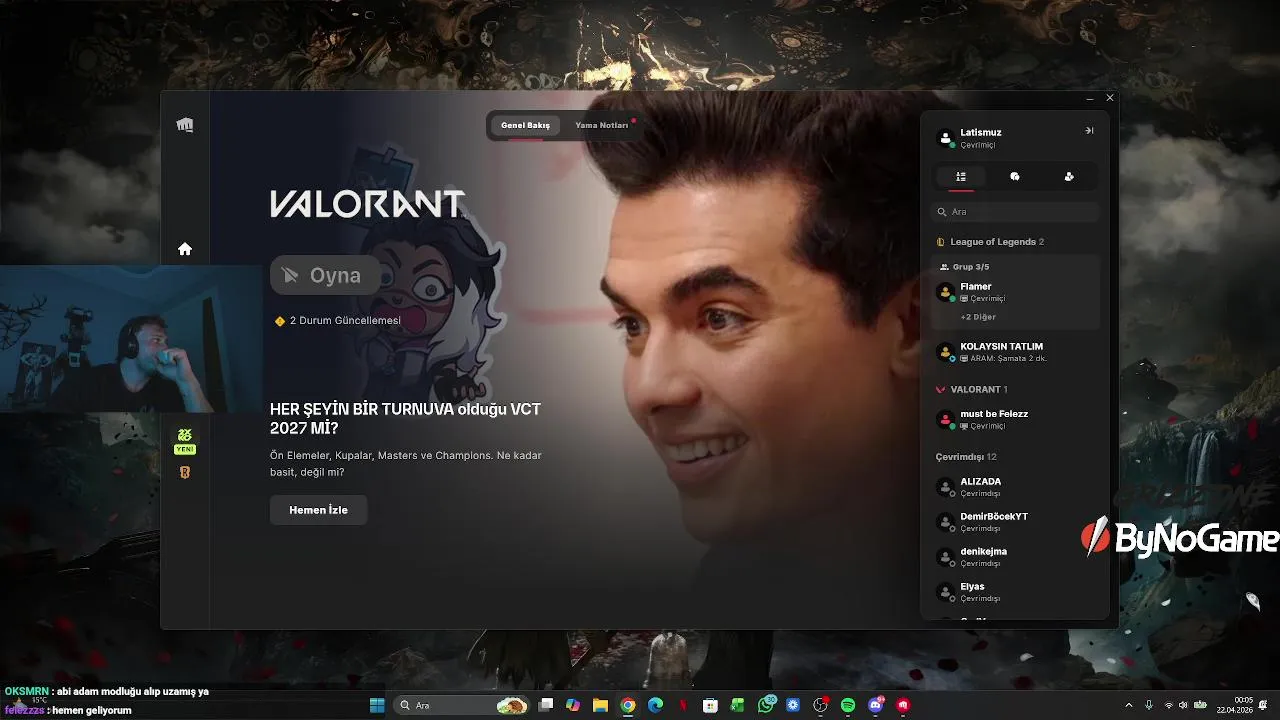Click the Ara search field in friends panel
The width and height of the screenshot is (1280, 720).
1015,212
